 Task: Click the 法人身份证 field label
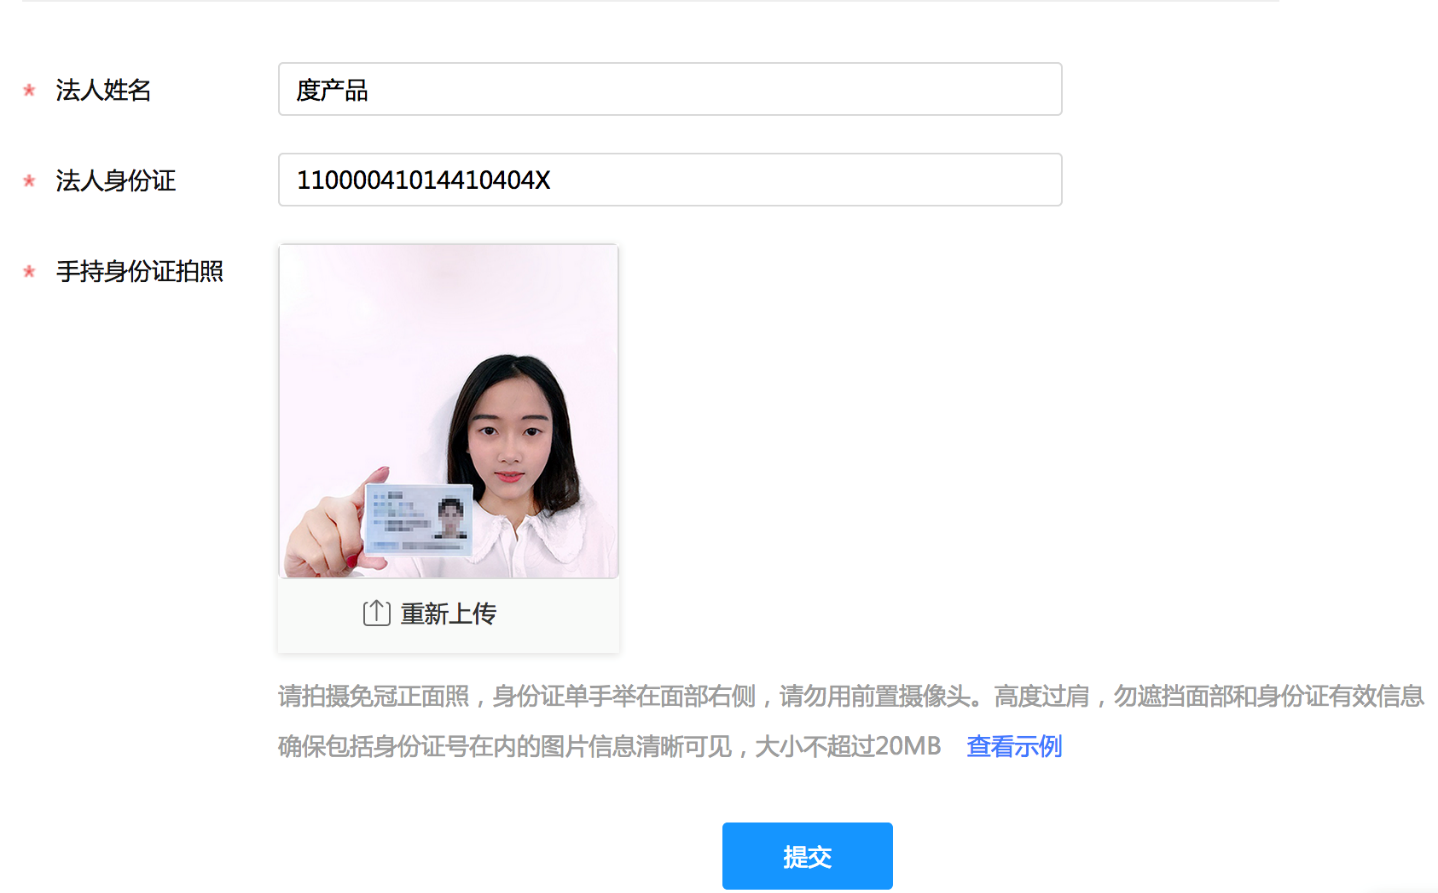(x=115, y=180)
